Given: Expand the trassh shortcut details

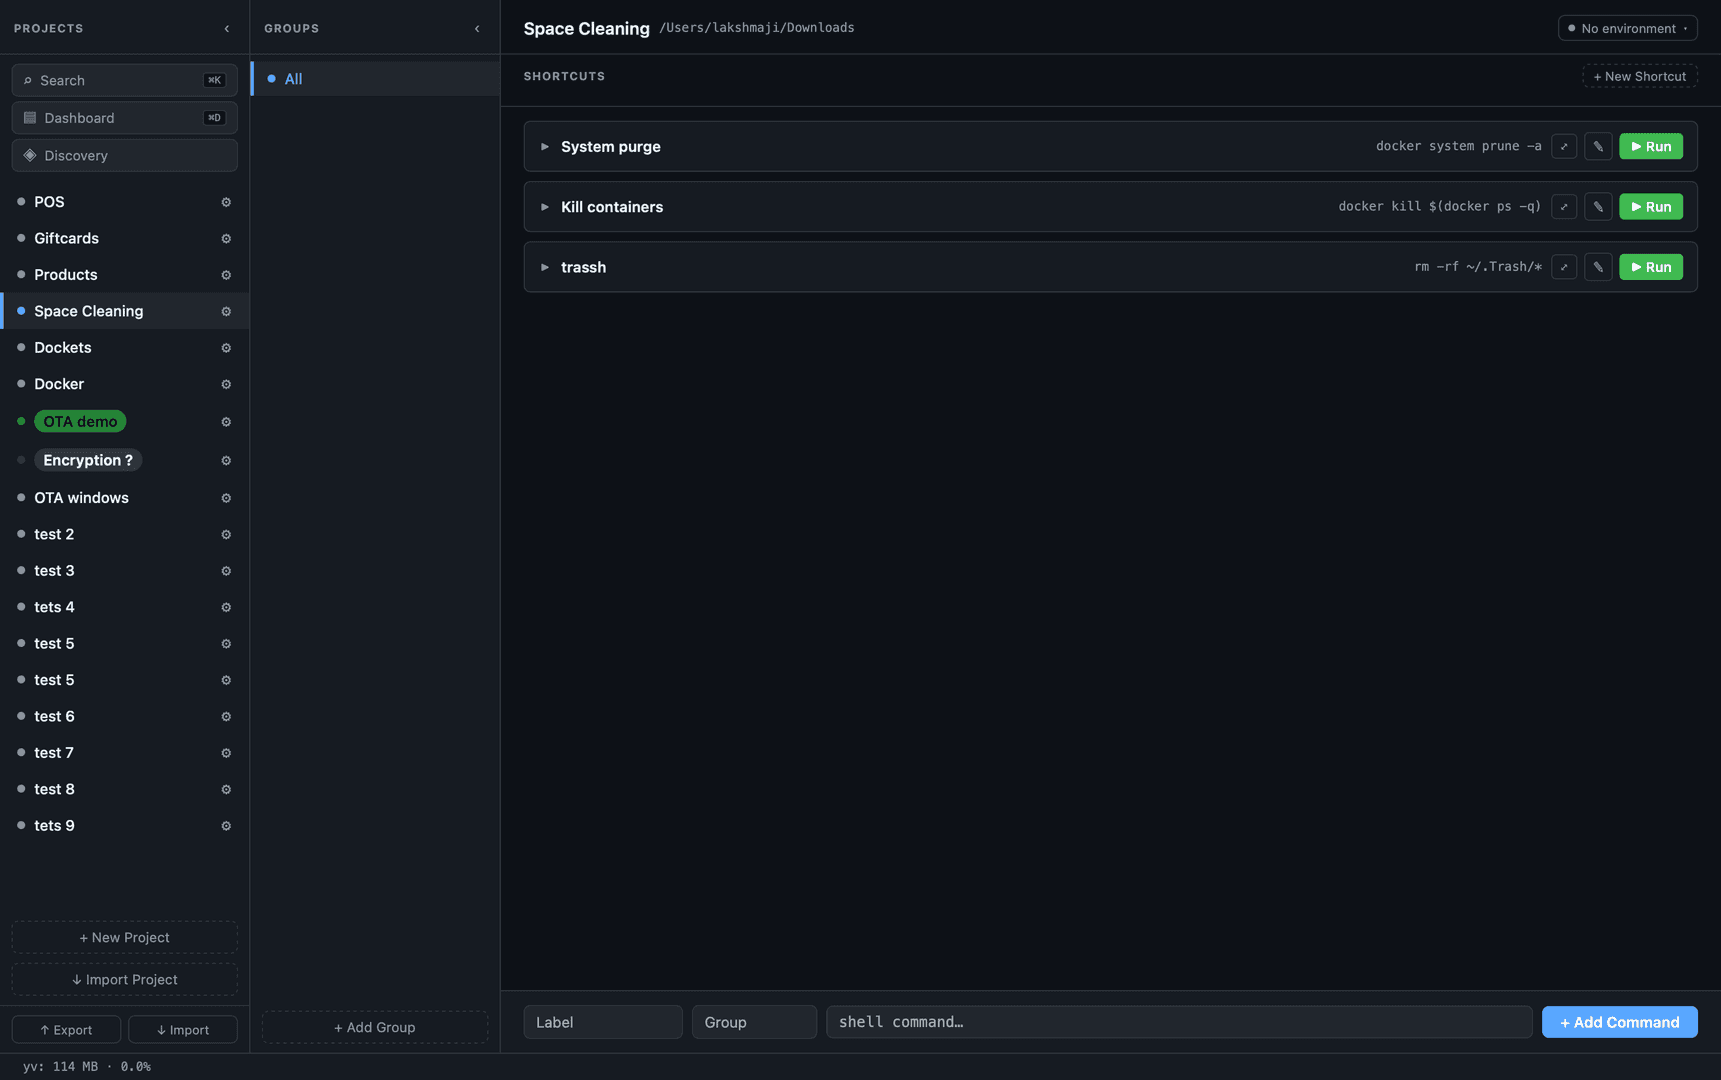Looking at the screenshot, I should [545, 267].
